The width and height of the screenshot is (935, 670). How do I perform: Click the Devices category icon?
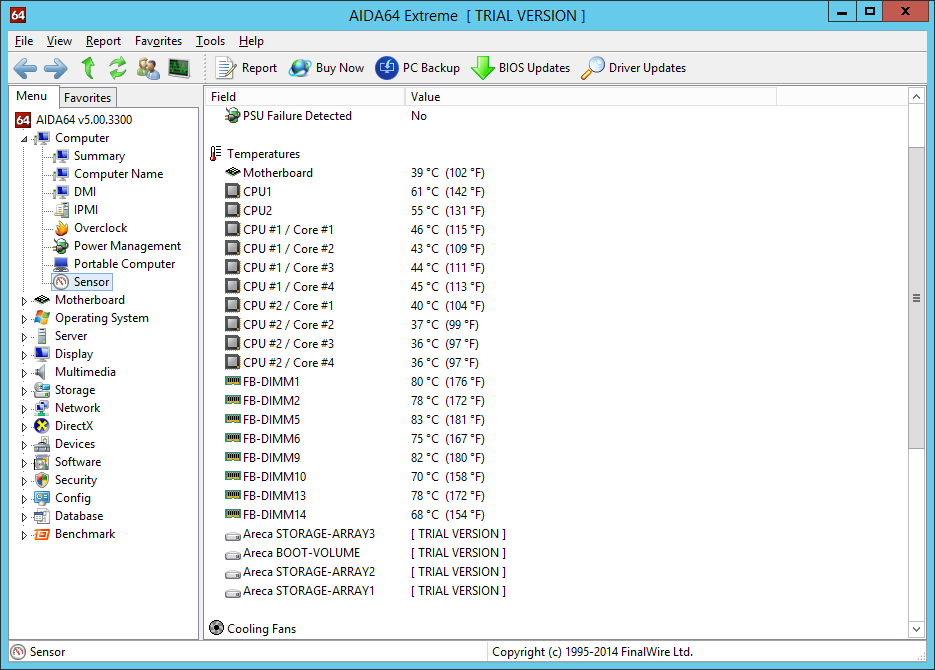coord(42,444)
